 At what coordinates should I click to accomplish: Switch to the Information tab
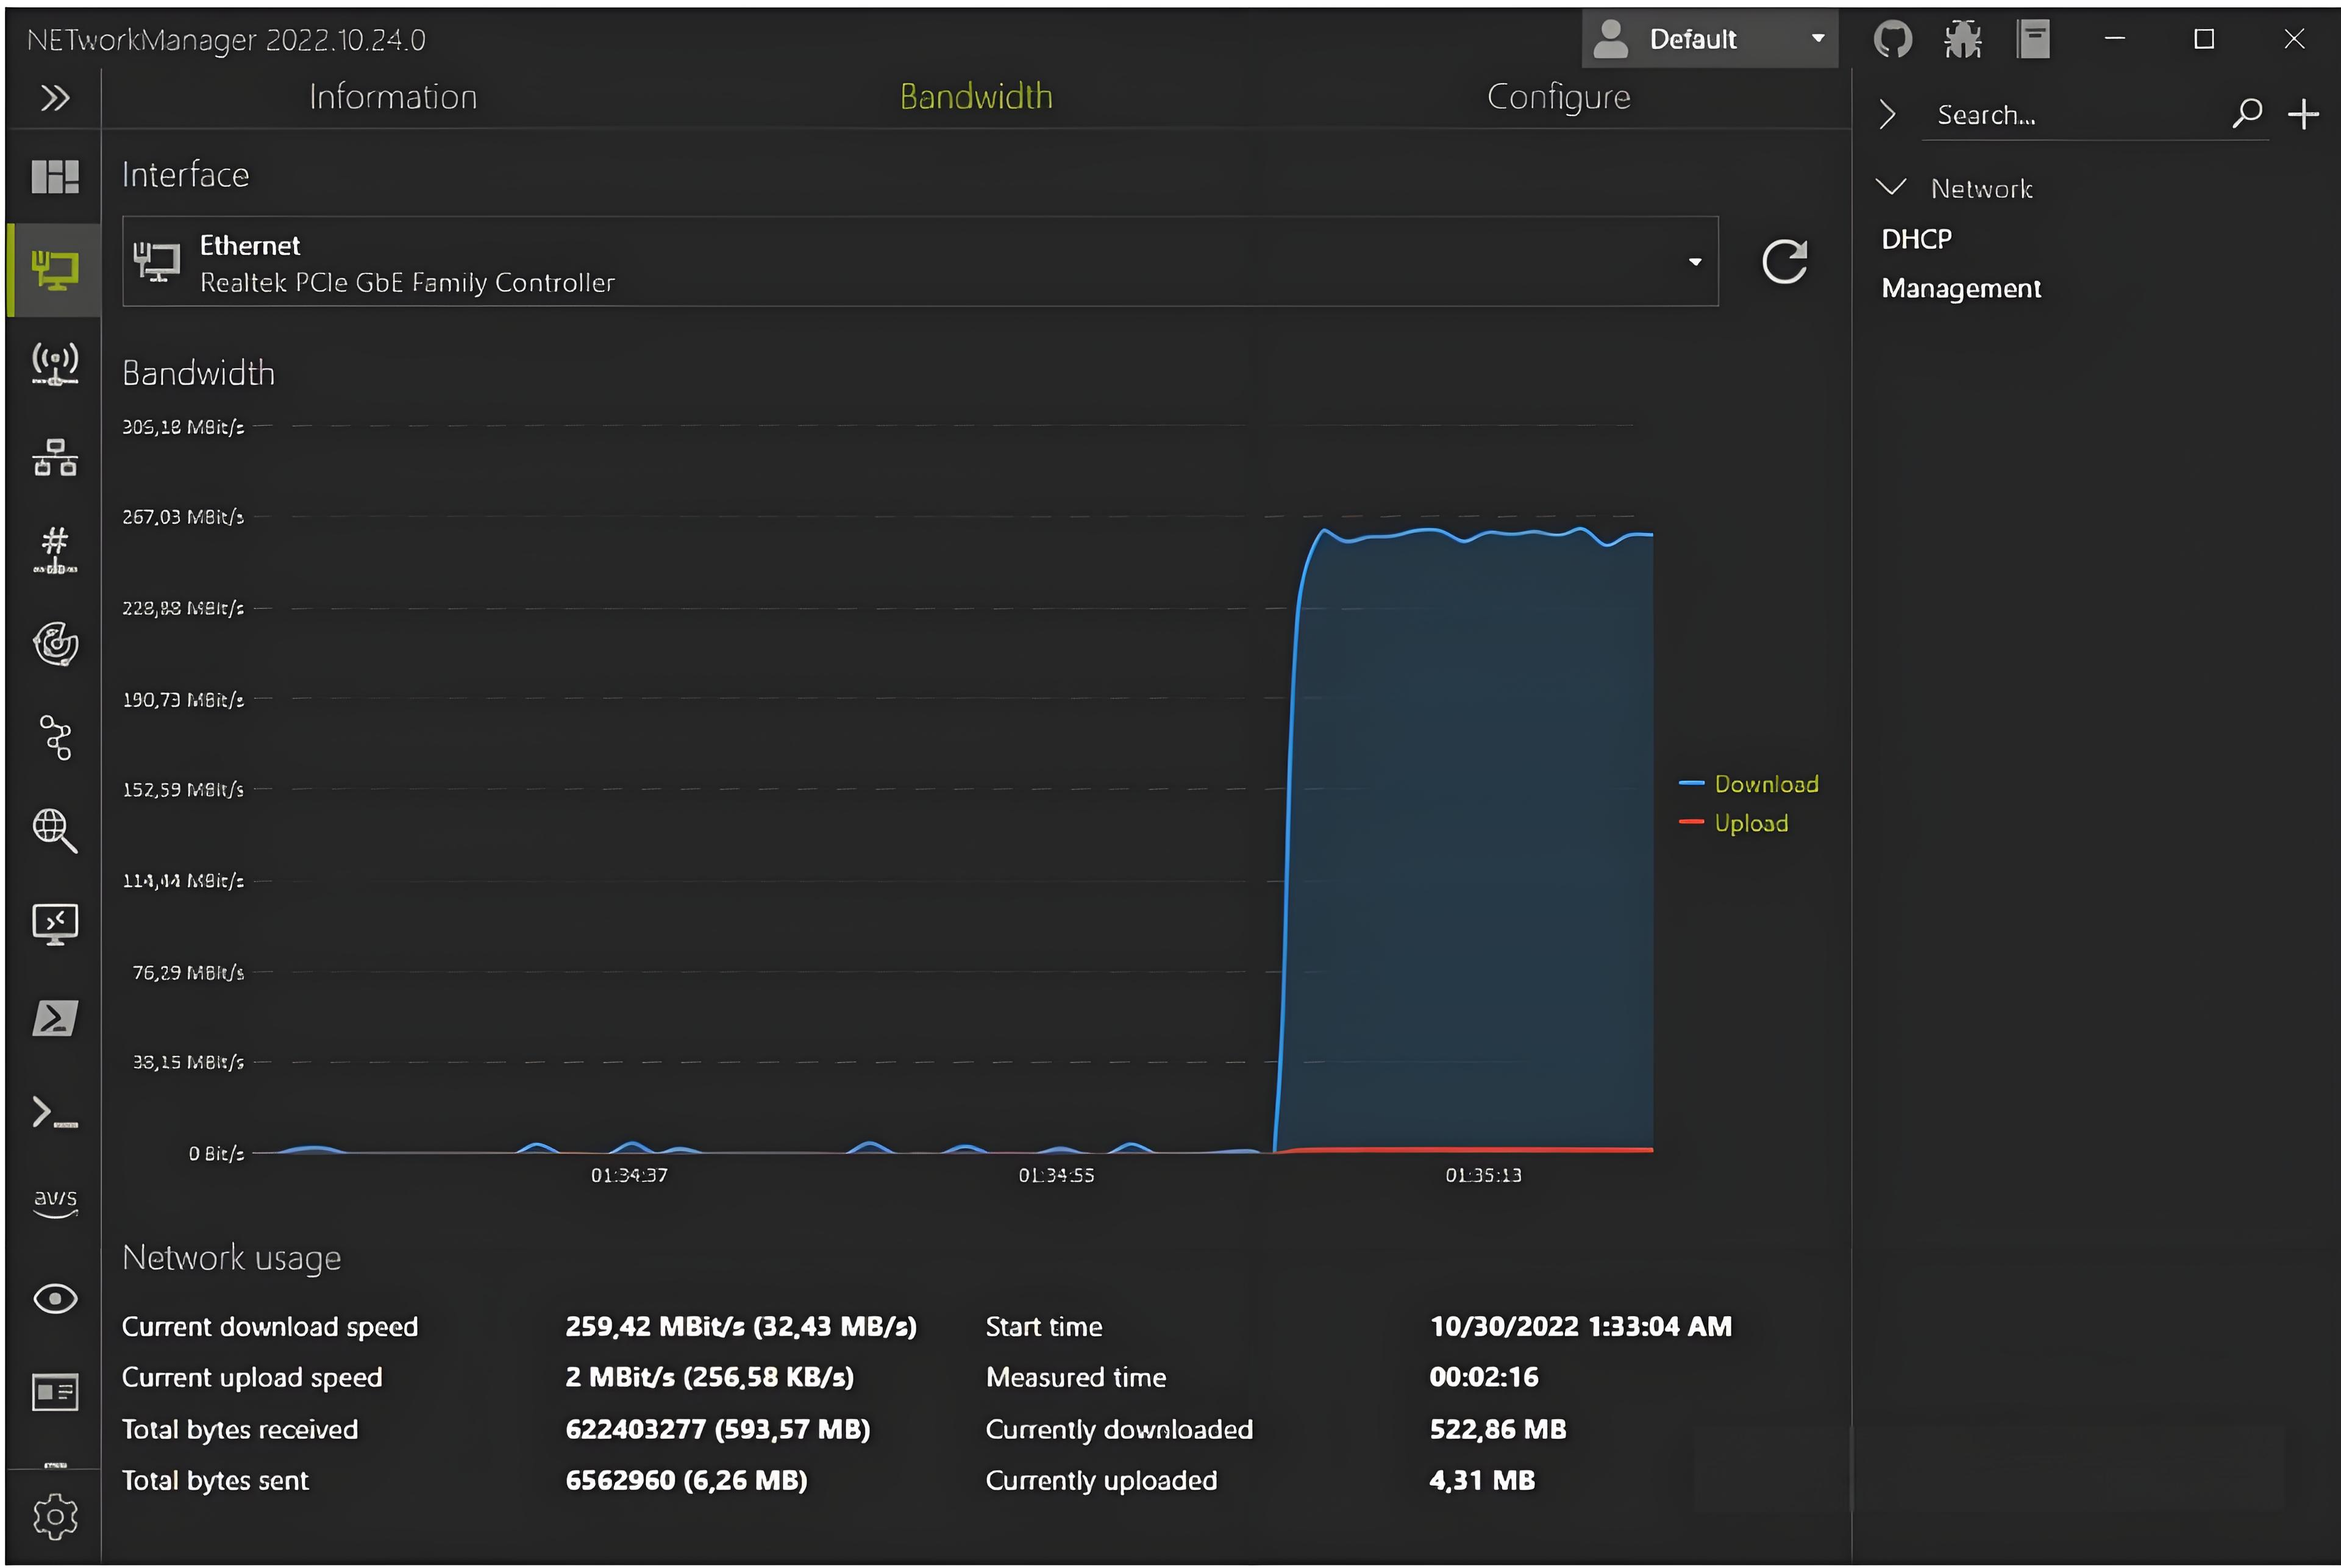pos(393,97)
